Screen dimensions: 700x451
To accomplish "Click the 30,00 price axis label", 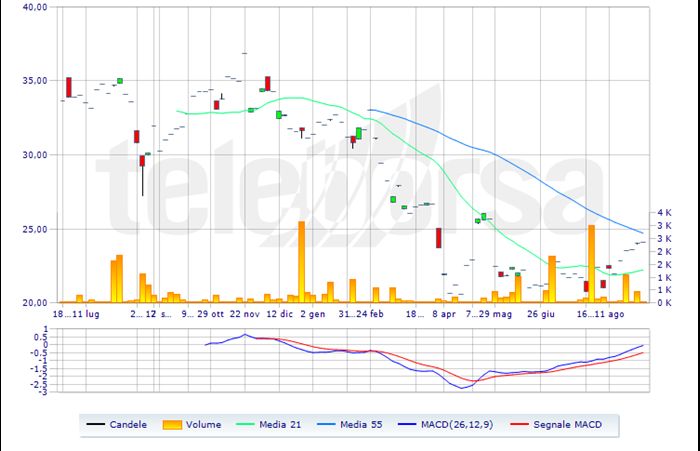I will [x=35, y=155].
